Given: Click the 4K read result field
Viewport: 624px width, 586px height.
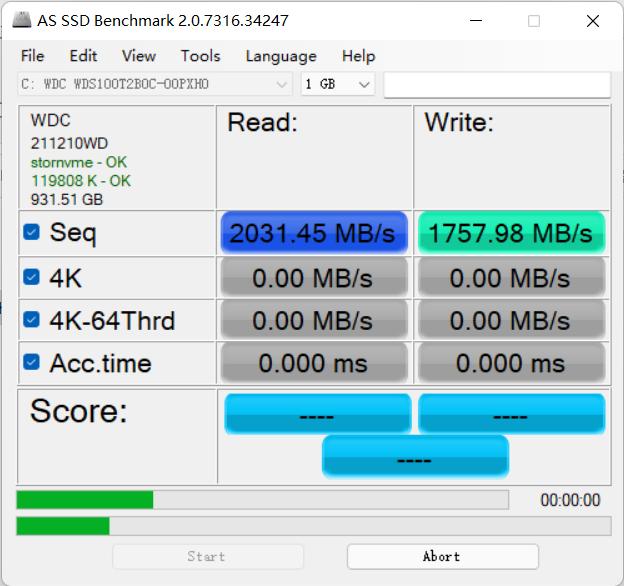Looking at the screenshot, I should click(x=314, y=277).
